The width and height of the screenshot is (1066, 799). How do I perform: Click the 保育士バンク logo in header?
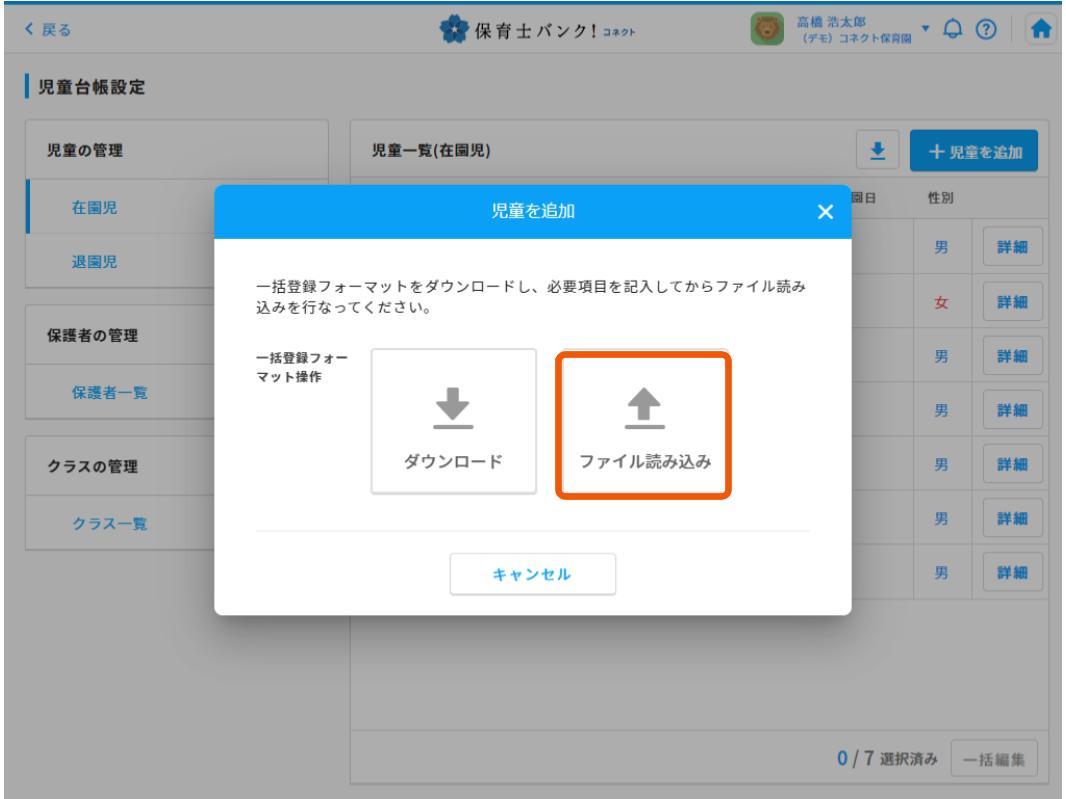pyautogui.click(x=536, y=27)
